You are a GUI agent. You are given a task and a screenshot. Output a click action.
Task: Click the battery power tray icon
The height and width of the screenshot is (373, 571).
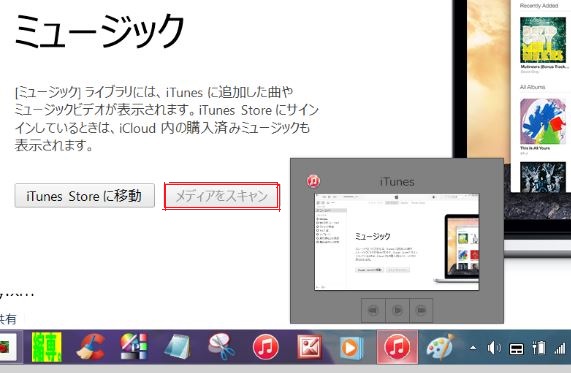(539, 348)
